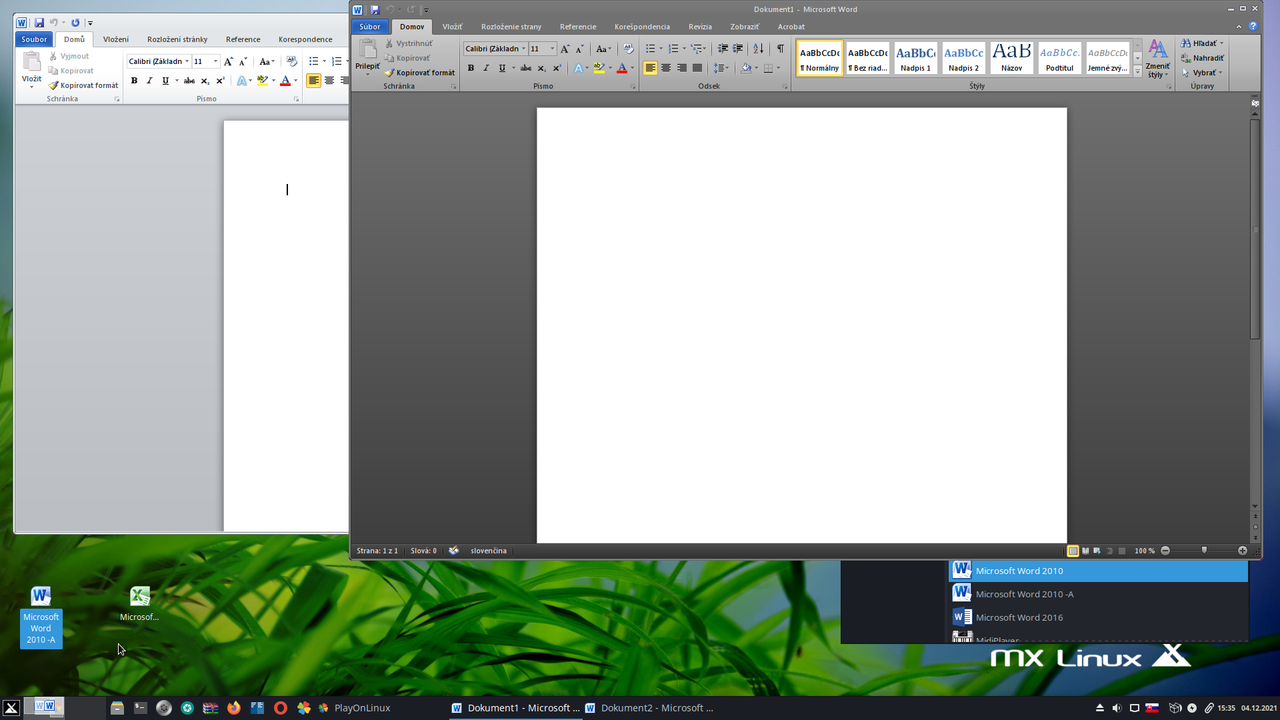Click Bullets list icon in Dokument1 window
The width and height of the screenshot is (1280, 720).
click(x=650, y=49)
